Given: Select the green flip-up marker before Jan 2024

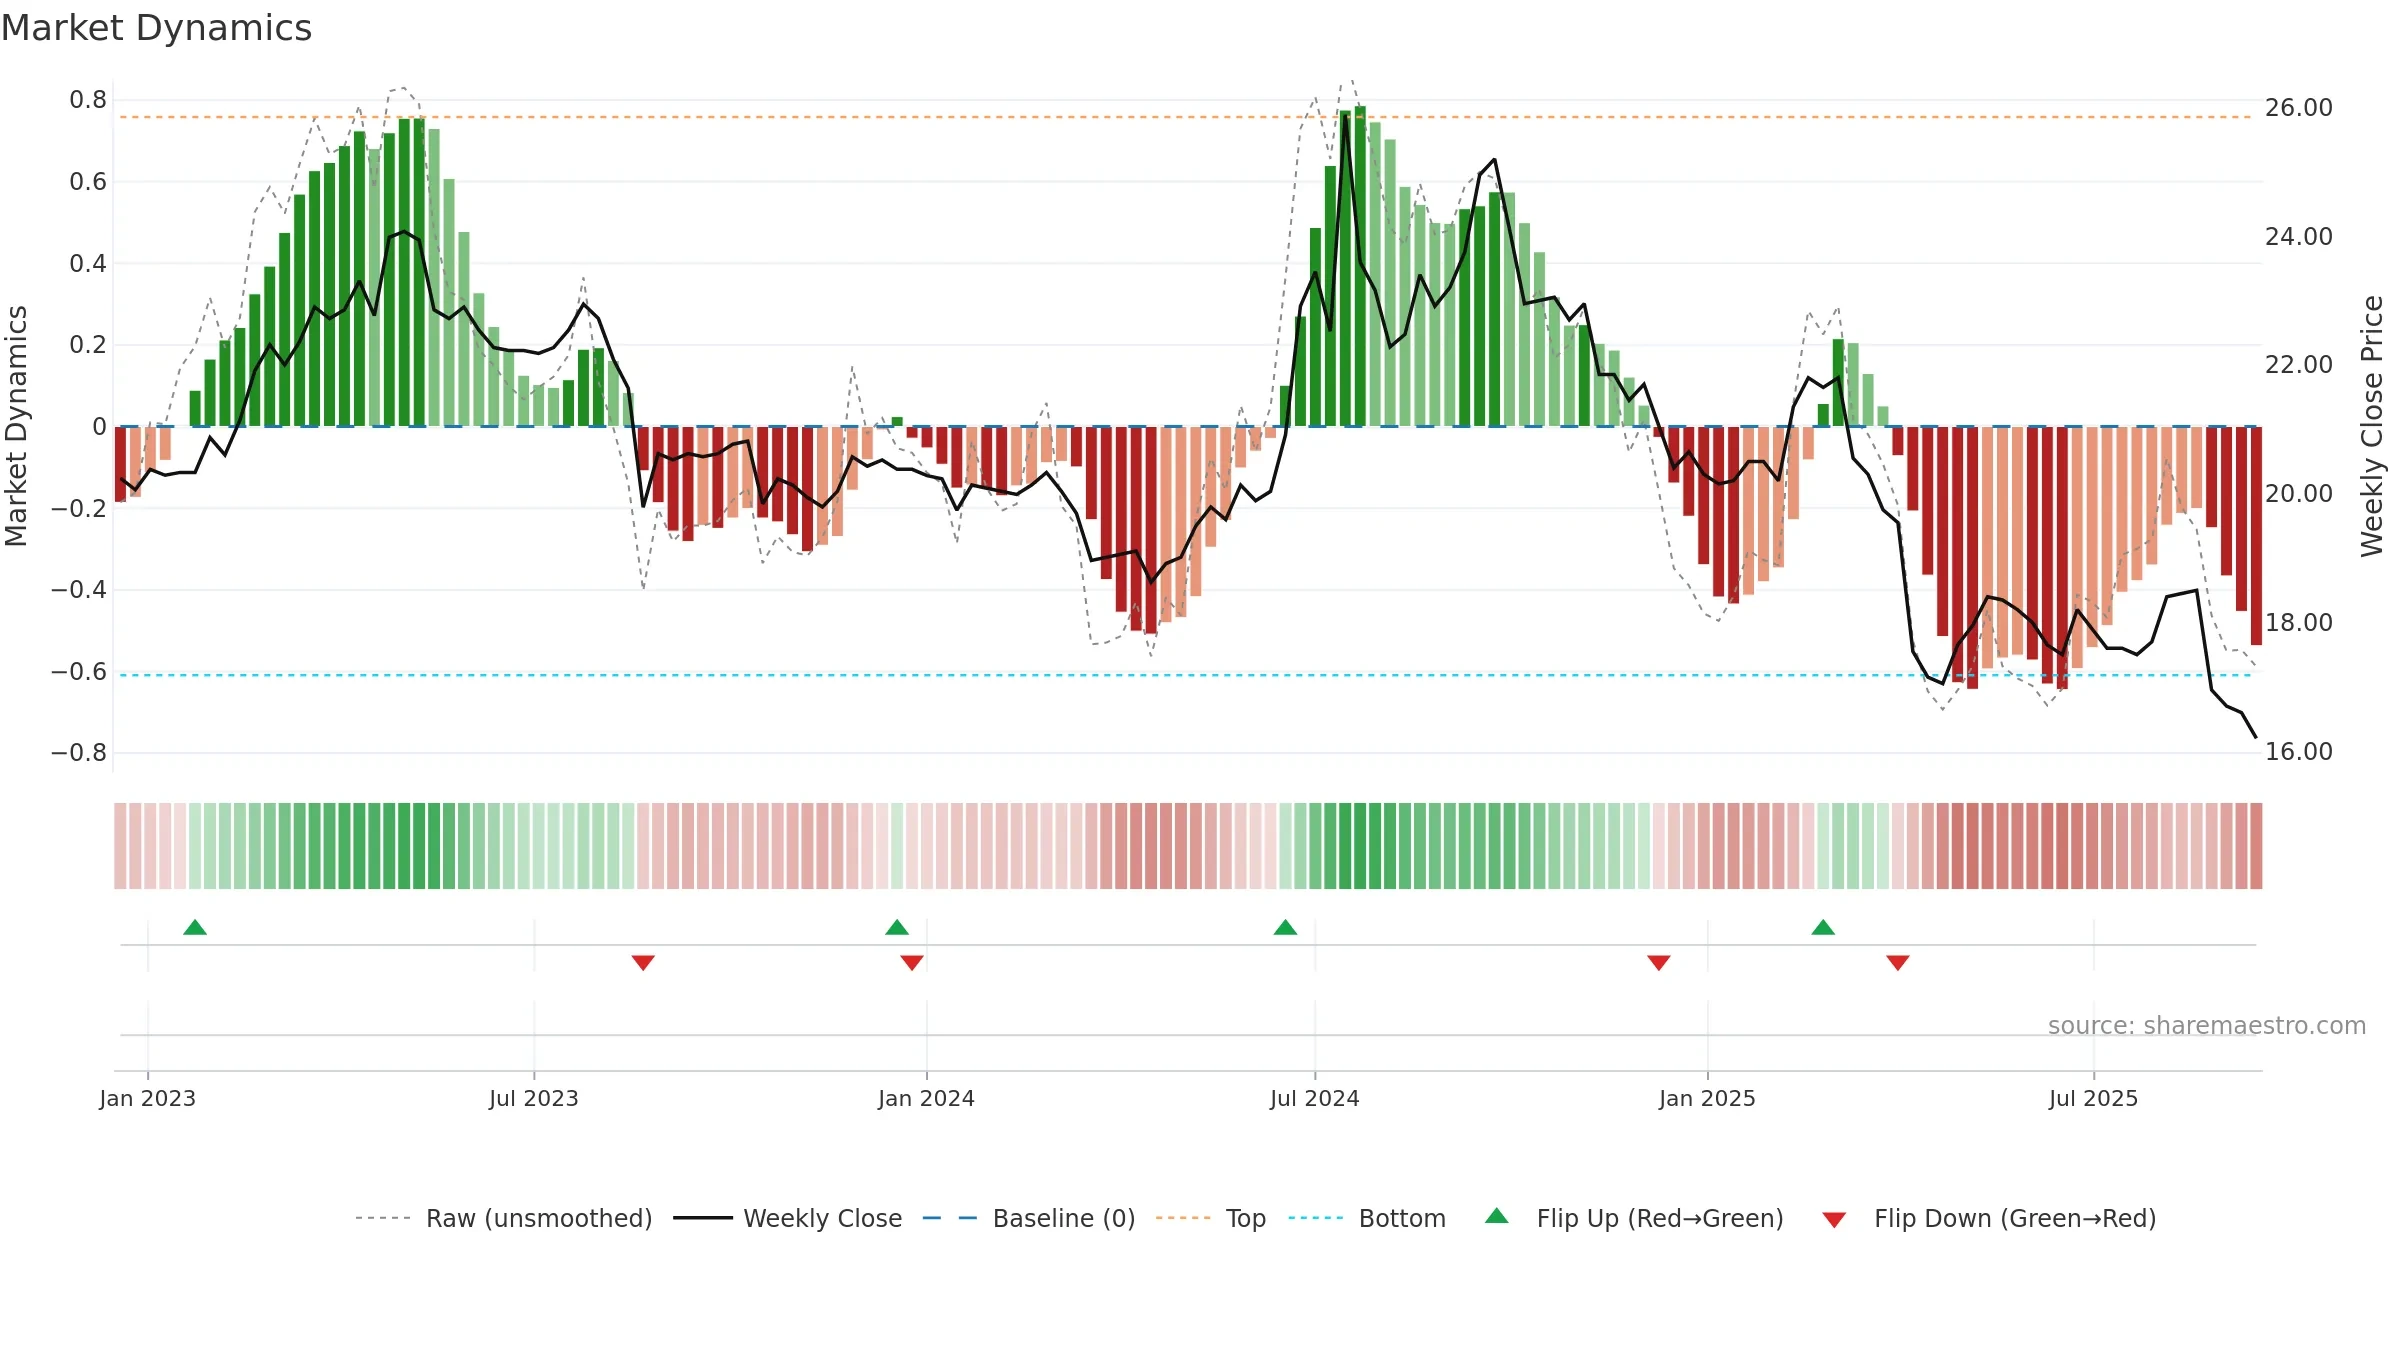Looking at the screenshot, I should coord(897,927).
